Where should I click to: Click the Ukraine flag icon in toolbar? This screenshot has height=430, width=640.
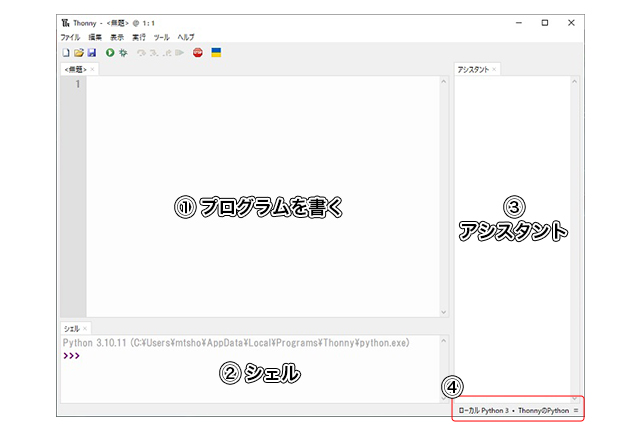pyautogui.click(x=216, y=52)
